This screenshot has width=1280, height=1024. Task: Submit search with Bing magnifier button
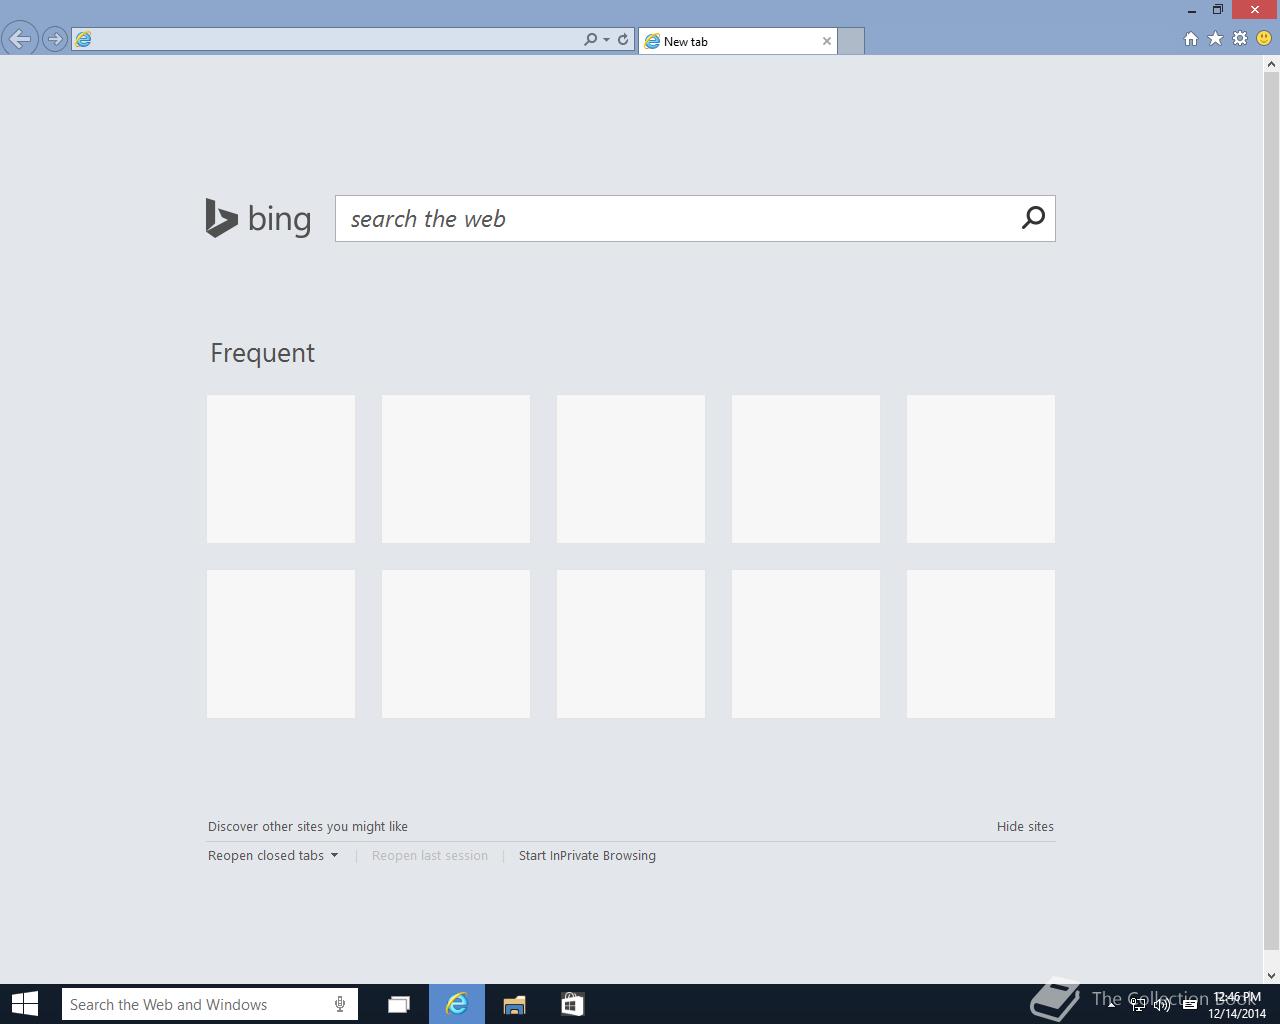click(1033, 218)
